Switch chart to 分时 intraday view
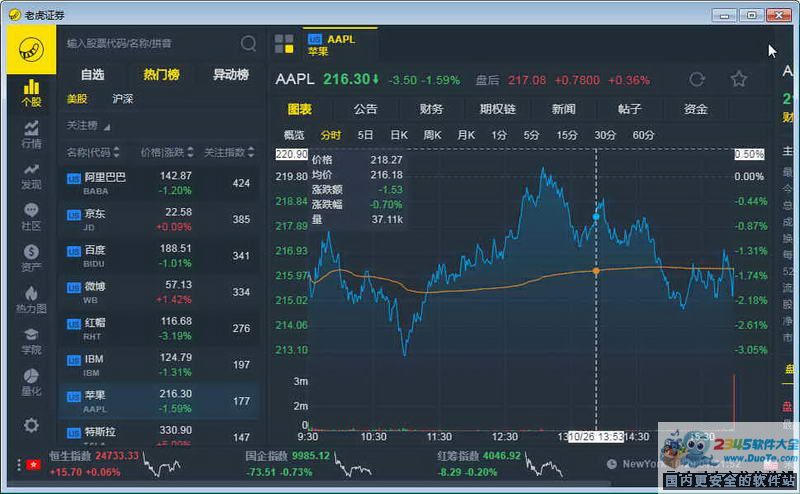Image resolution: width=800 pixels, height=494 pixels. 331,135
